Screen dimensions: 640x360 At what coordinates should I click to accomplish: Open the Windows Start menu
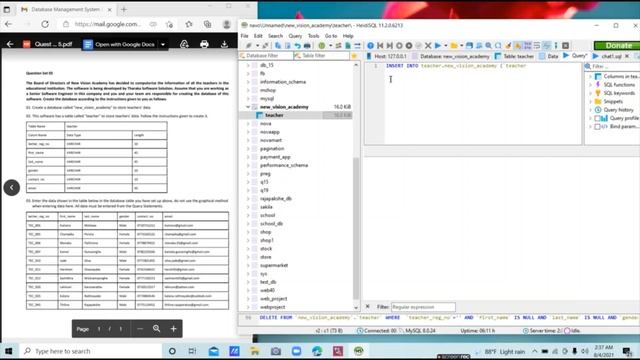click(9, 351)
